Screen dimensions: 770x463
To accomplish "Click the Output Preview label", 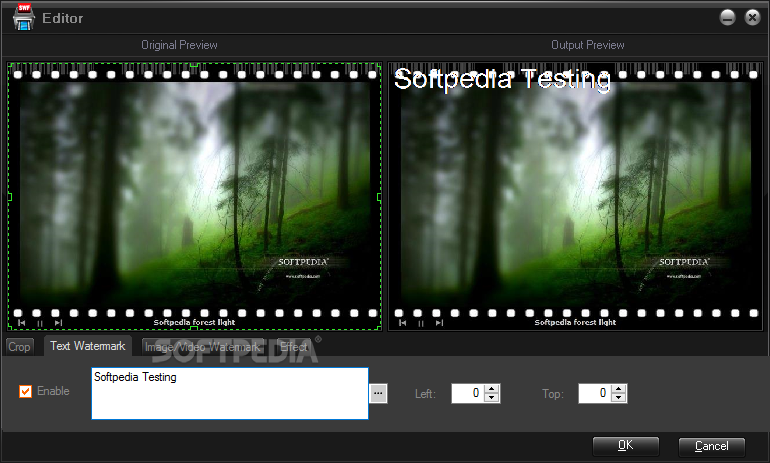I will 588,45.
